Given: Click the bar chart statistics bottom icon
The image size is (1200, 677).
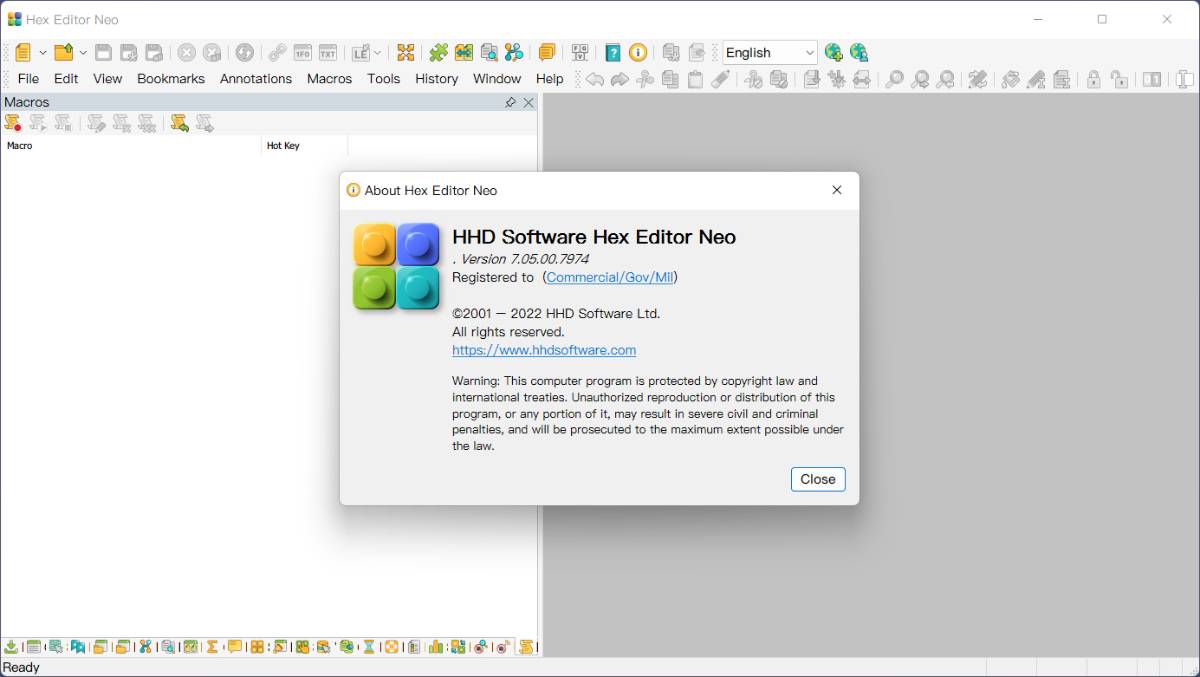Looking at the screenshot, I should tap(436, 647).
